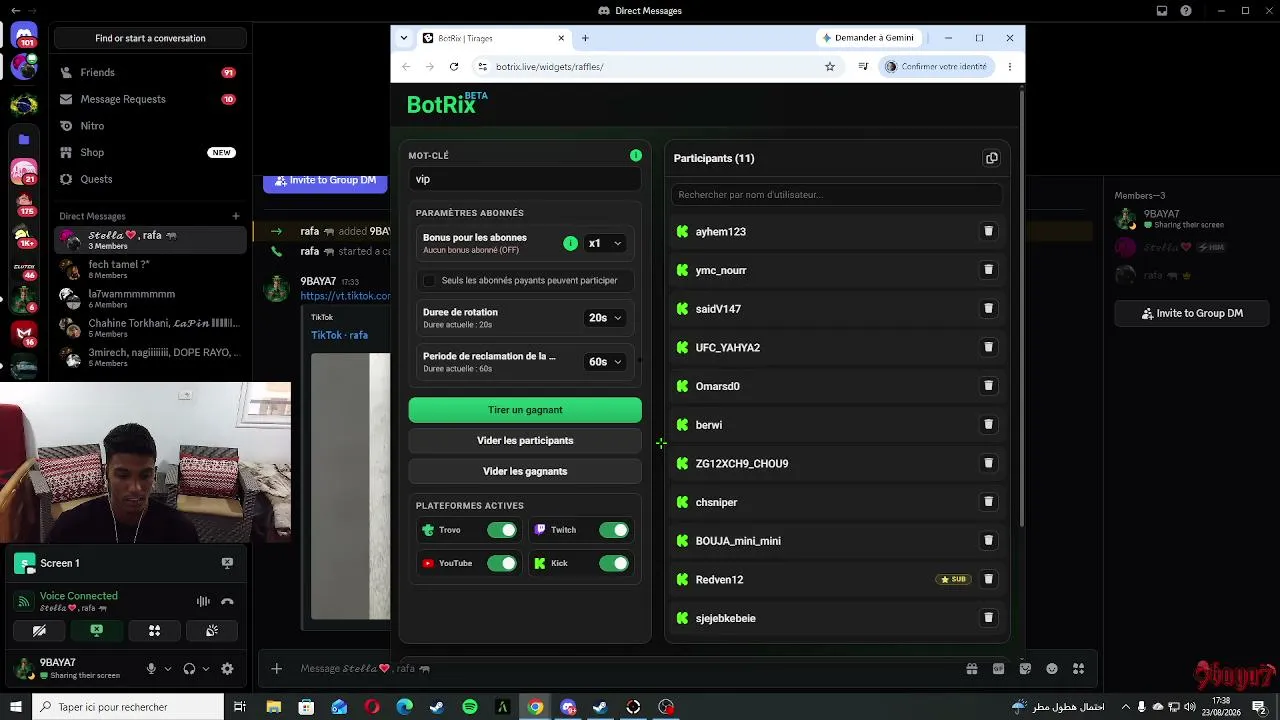Viewport: 1280px width, 720px height.
Task: Click Tirer un gagnant button
Action: click(525, 410)
